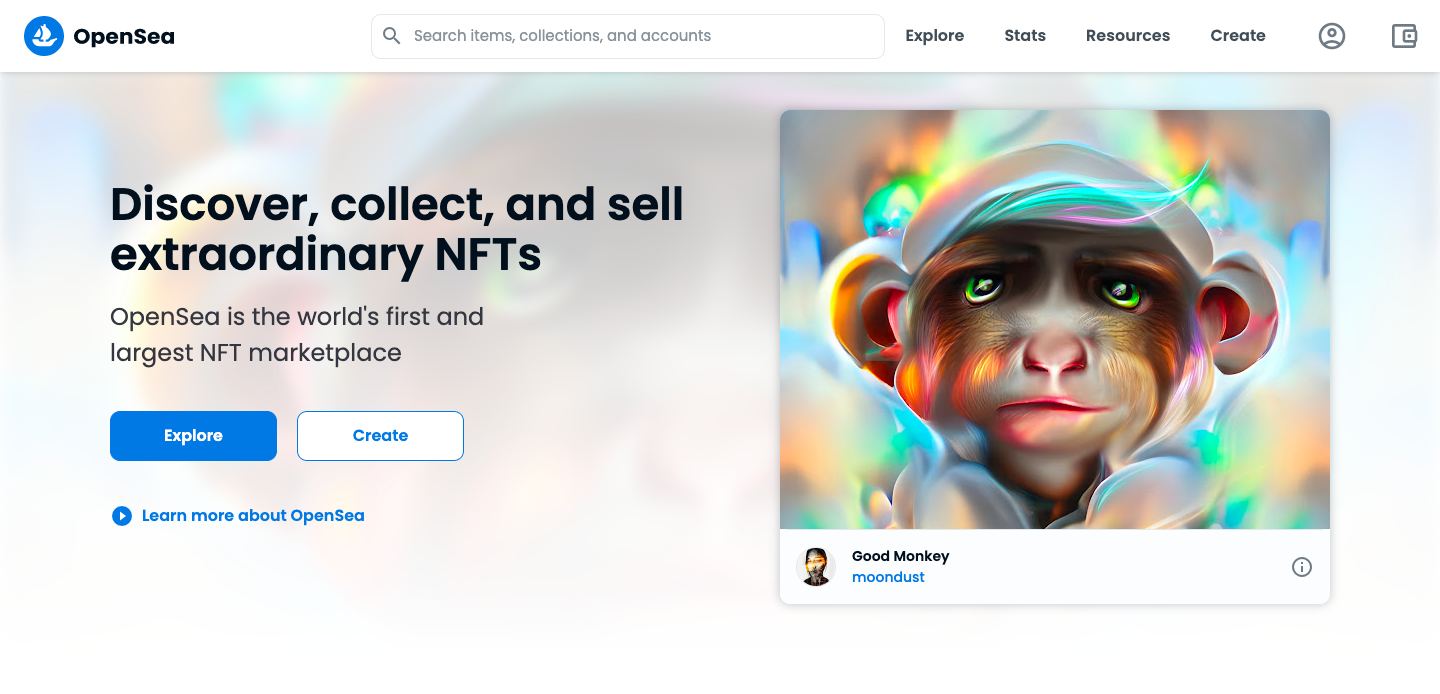Screen dimensions: 1440x694
Task: Click the play circle icon beside Learn more
Action: point(122,516)
